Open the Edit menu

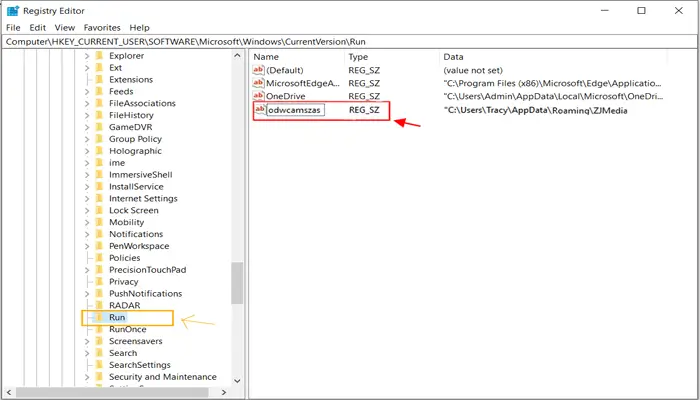tap(38, 27)
